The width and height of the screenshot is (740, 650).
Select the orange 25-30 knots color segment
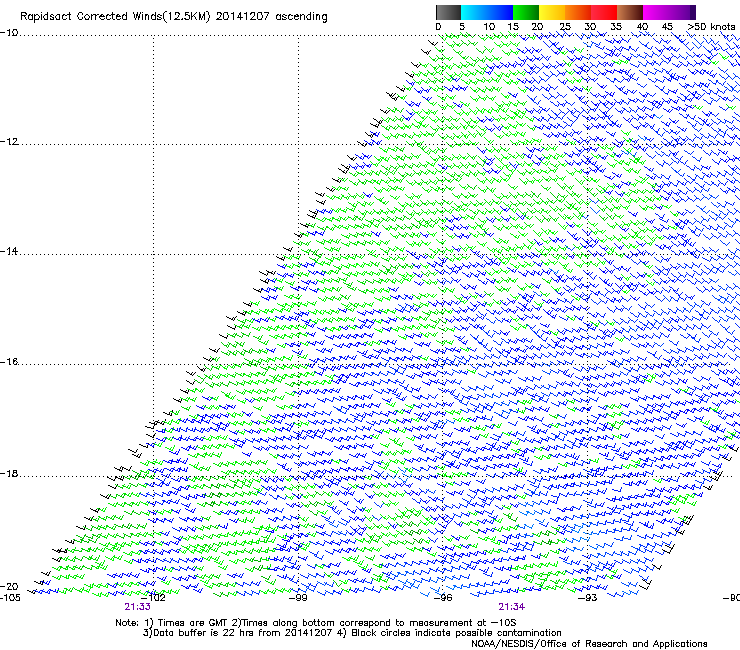click(578, 12)
